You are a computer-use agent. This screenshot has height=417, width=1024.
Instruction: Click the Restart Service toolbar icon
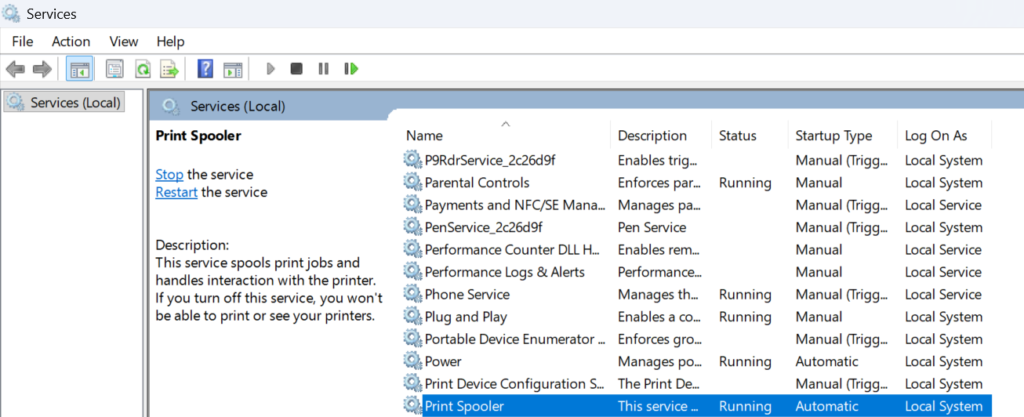coord(351,69)
